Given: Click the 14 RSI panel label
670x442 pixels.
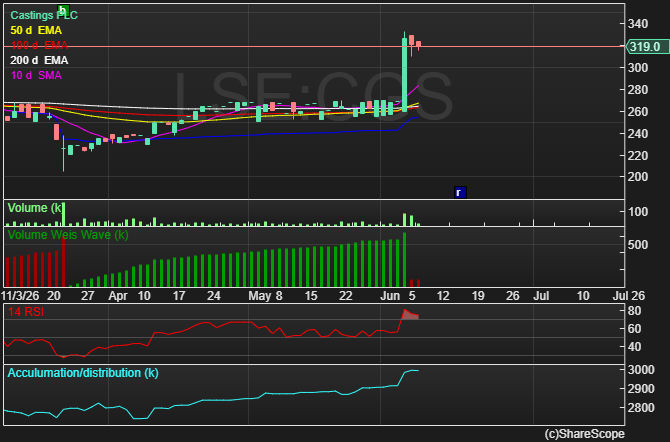Looking at the screenshot, I should click(x=26, y=312).
